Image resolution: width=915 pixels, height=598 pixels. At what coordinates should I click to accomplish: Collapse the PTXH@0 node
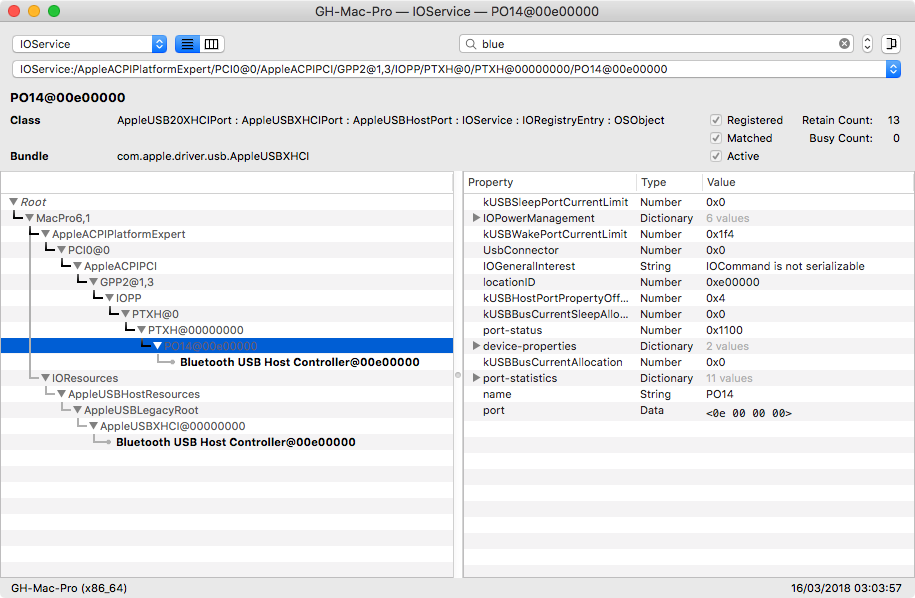pyautogui.click(x=125, y=314)
